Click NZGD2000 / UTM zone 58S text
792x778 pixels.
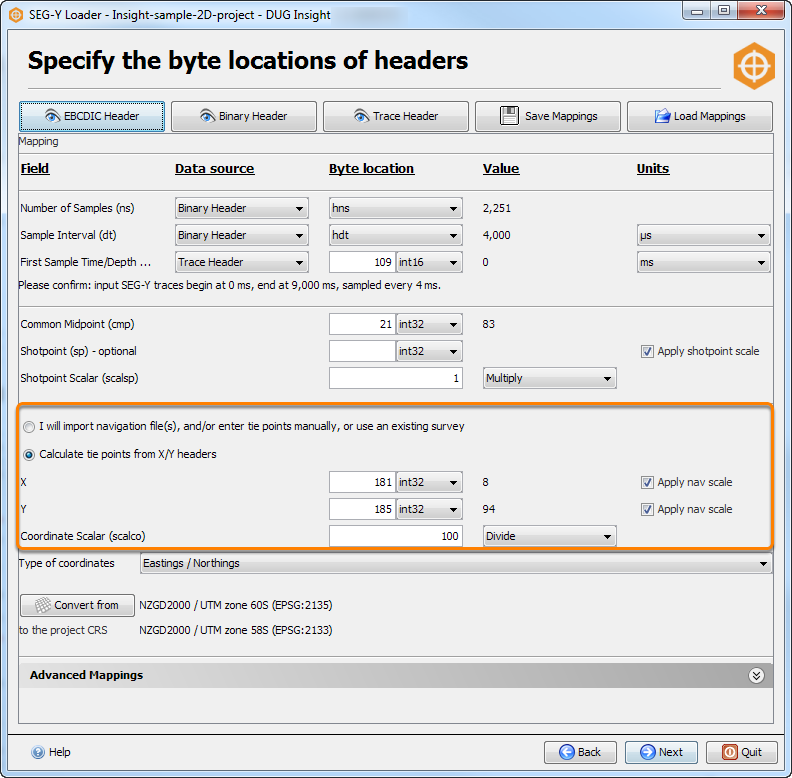(236, 630)
